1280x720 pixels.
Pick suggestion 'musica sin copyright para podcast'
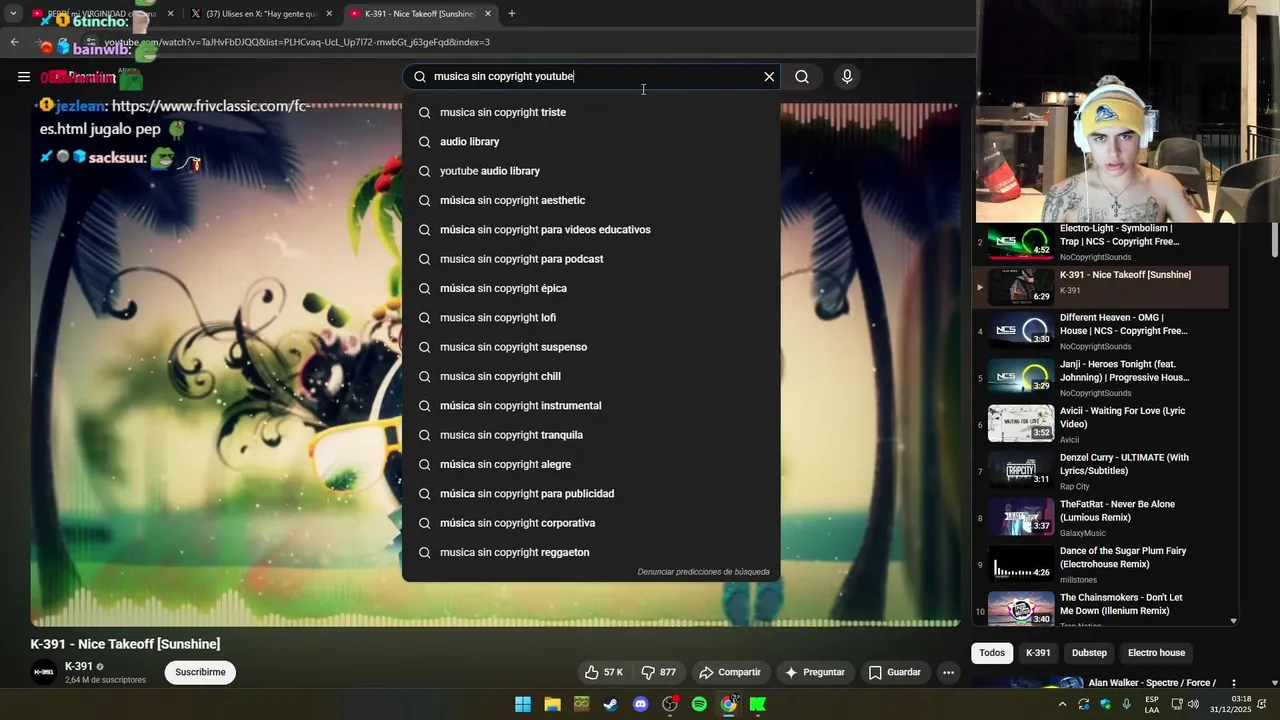(591, 259)
